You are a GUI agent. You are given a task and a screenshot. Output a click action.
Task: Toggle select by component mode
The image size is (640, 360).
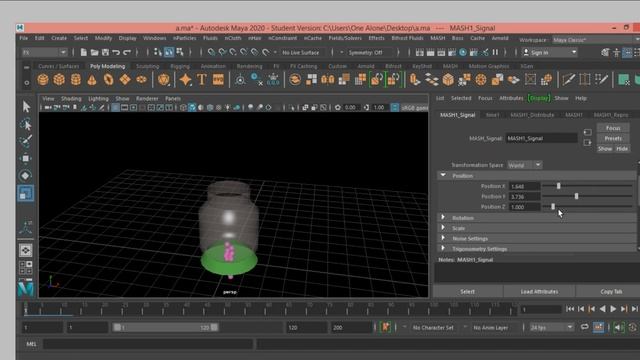click(x=180, y=52)
